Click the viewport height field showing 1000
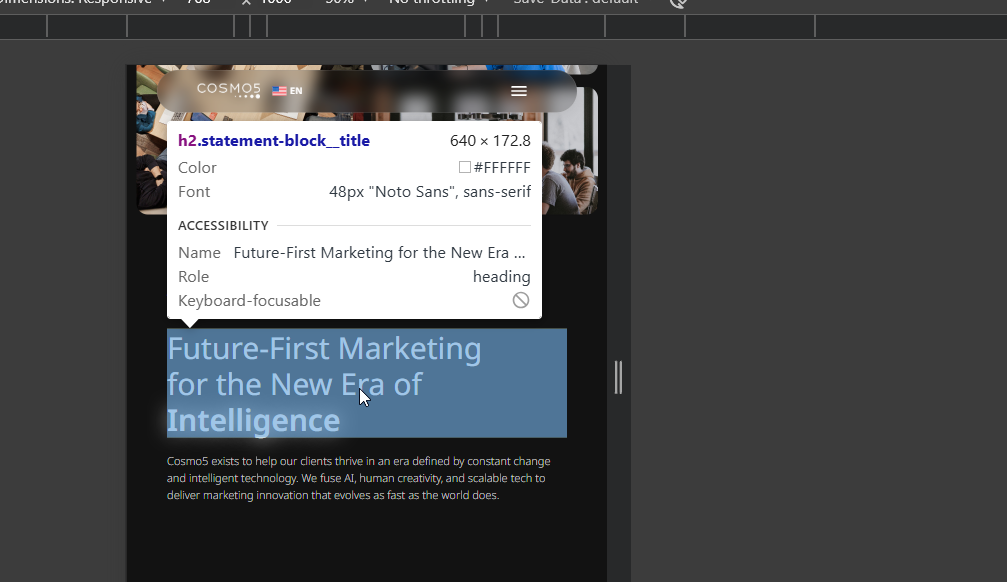The image size is (1007, 582). [275, 3]
